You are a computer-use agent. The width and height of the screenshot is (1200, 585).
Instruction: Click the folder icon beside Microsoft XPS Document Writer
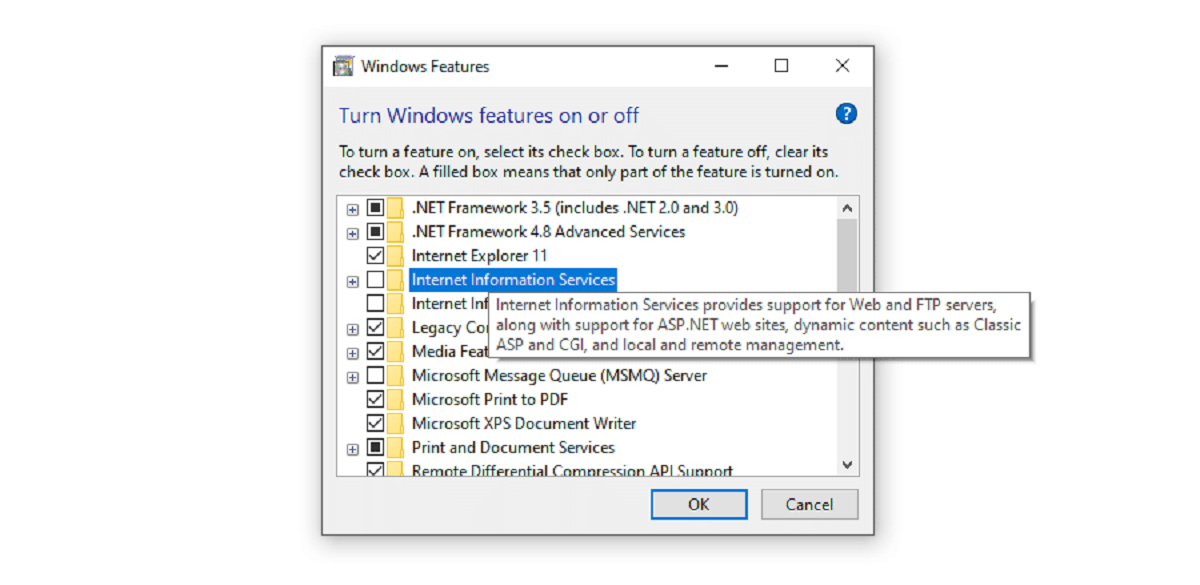[x=394, y=423]
